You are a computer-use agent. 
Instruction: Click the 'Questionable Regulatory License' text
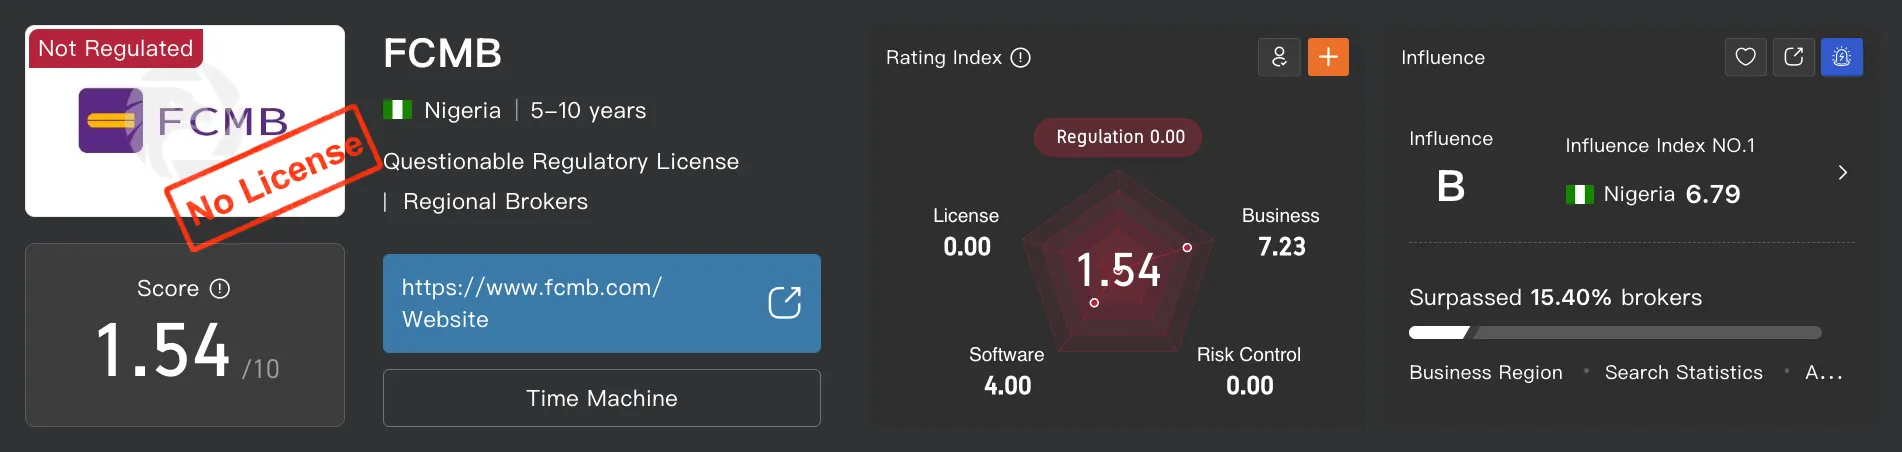click(561, 161)
